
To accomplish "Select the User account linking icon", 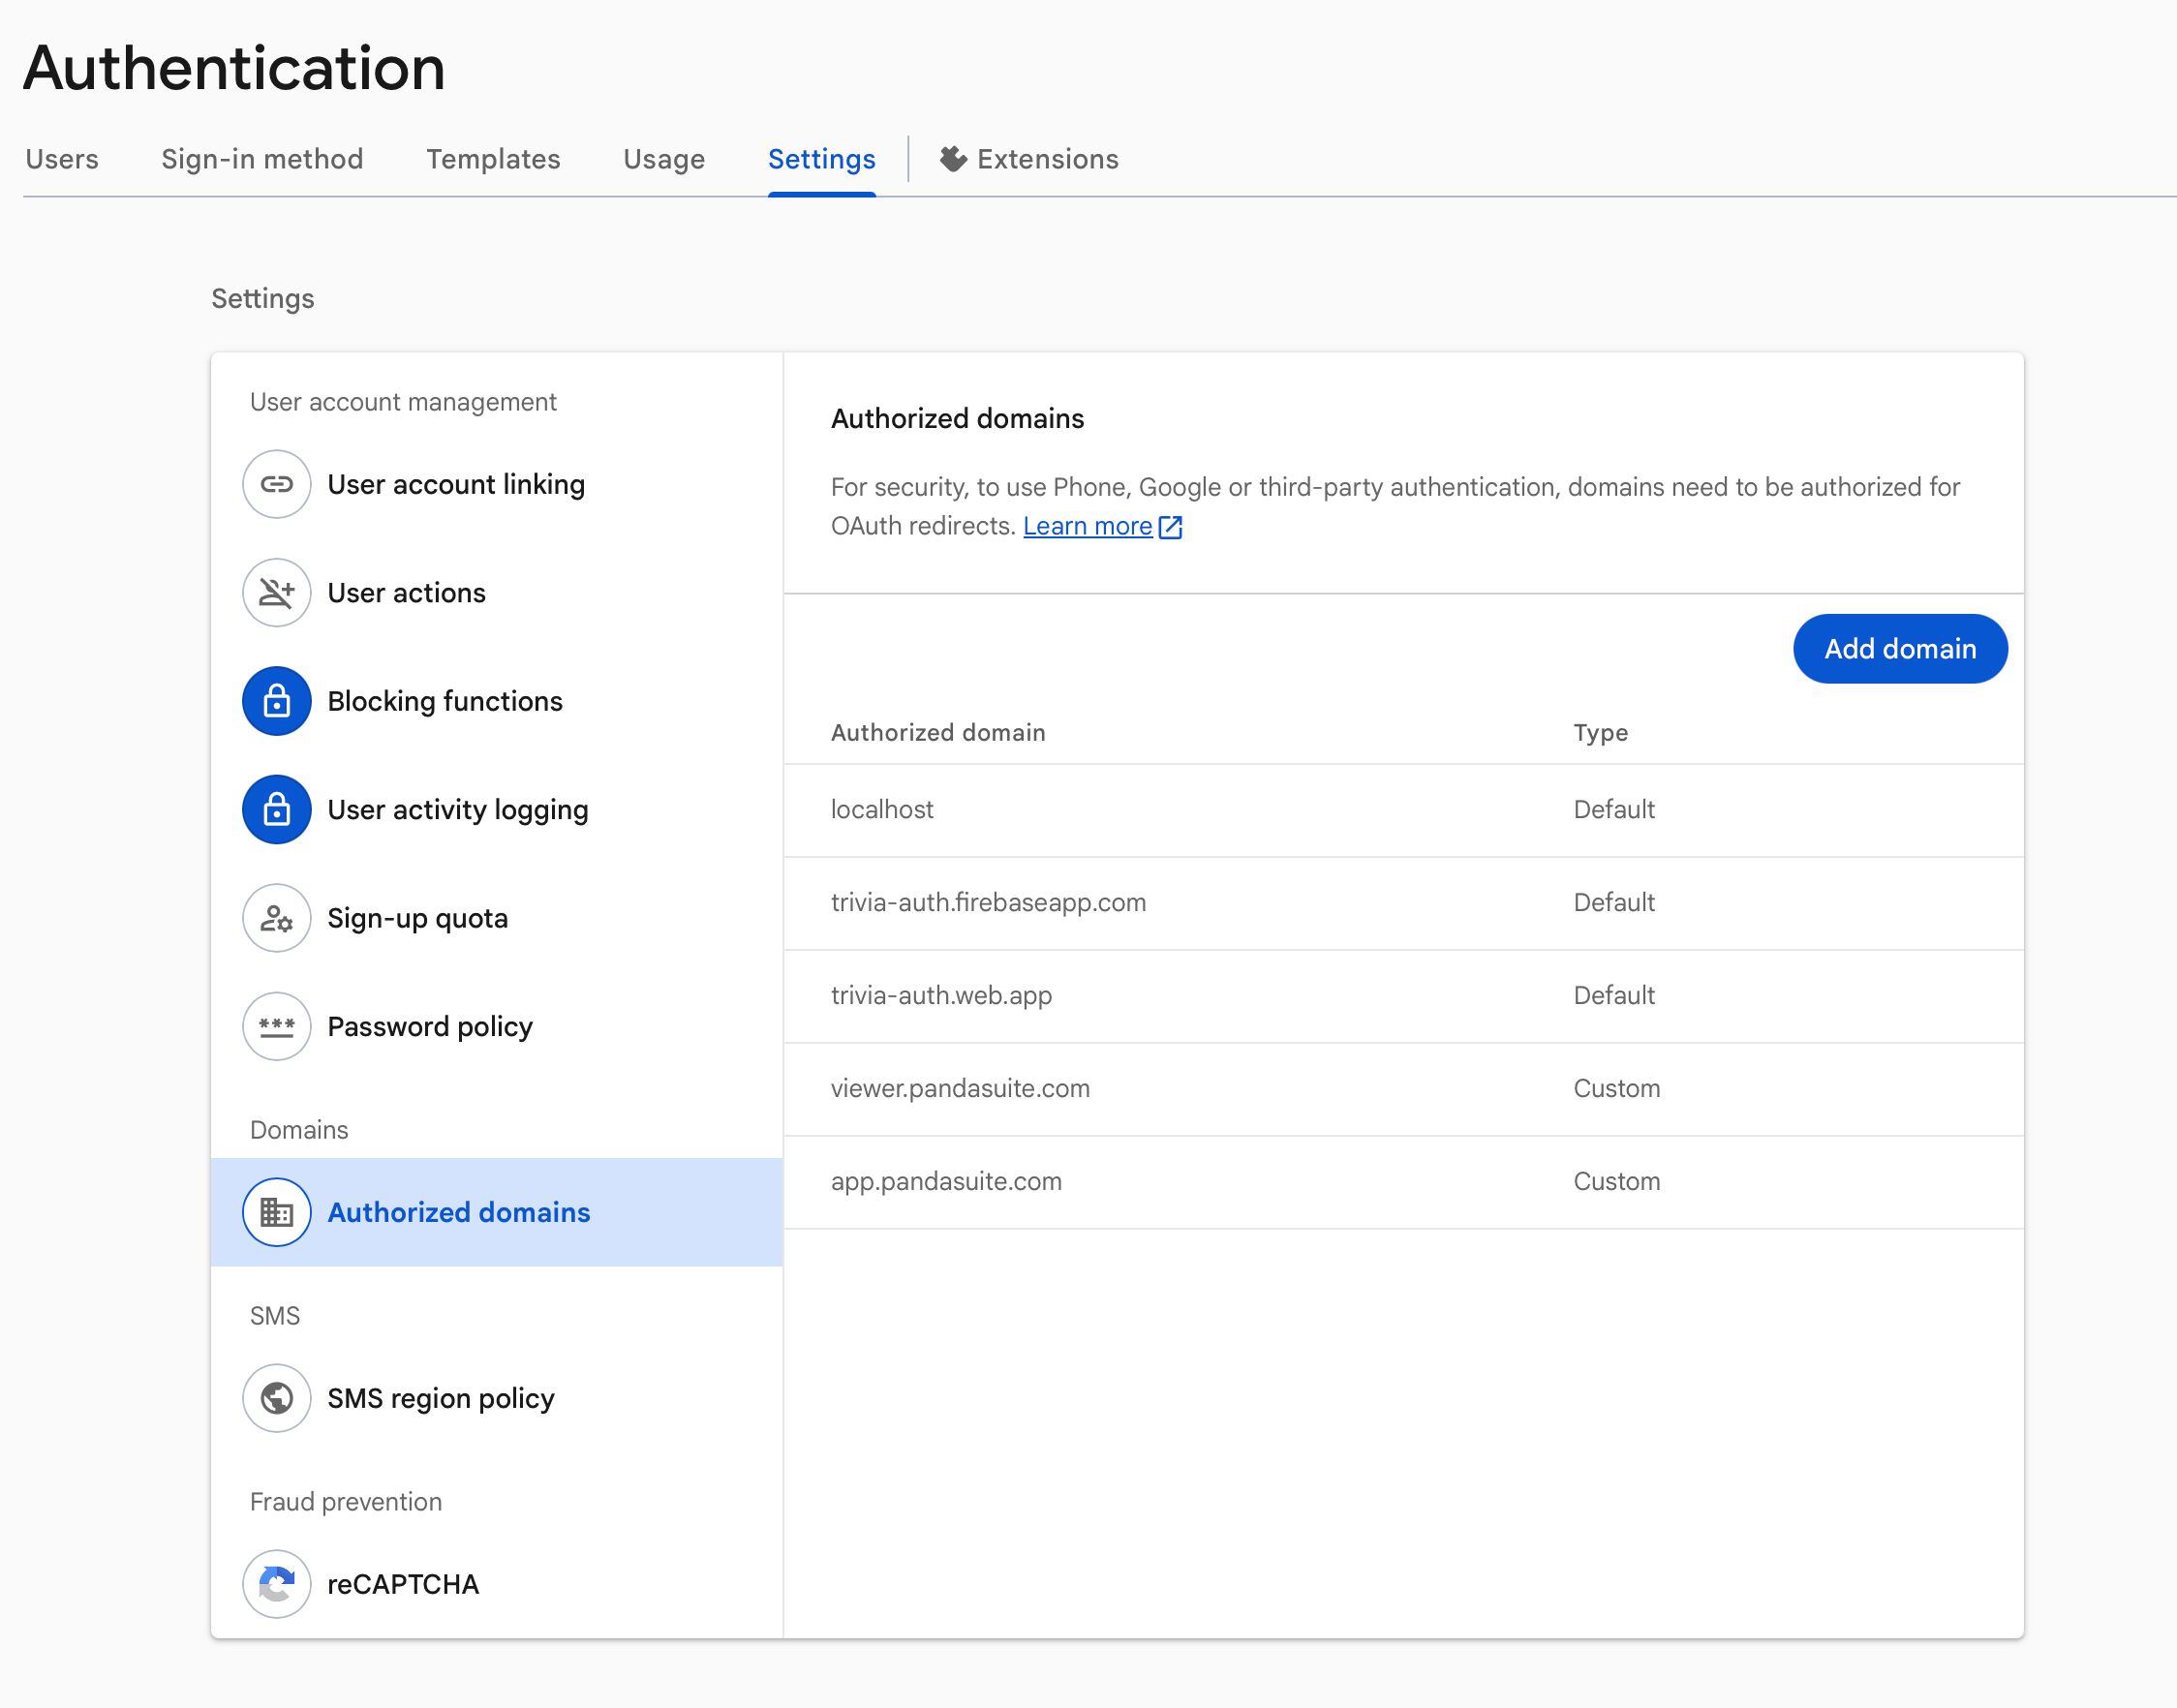I will (x=276, y=484).
